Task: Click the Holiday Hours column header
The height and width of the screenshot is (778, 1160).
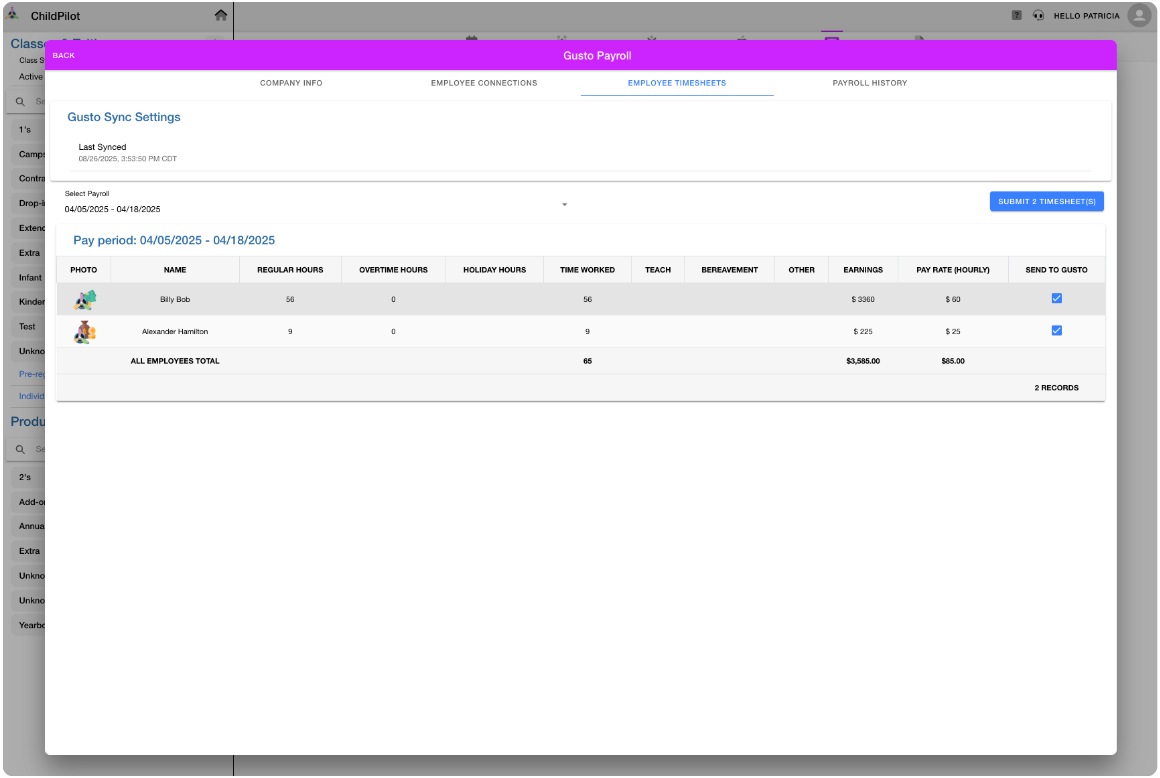Action: point(494,270)
